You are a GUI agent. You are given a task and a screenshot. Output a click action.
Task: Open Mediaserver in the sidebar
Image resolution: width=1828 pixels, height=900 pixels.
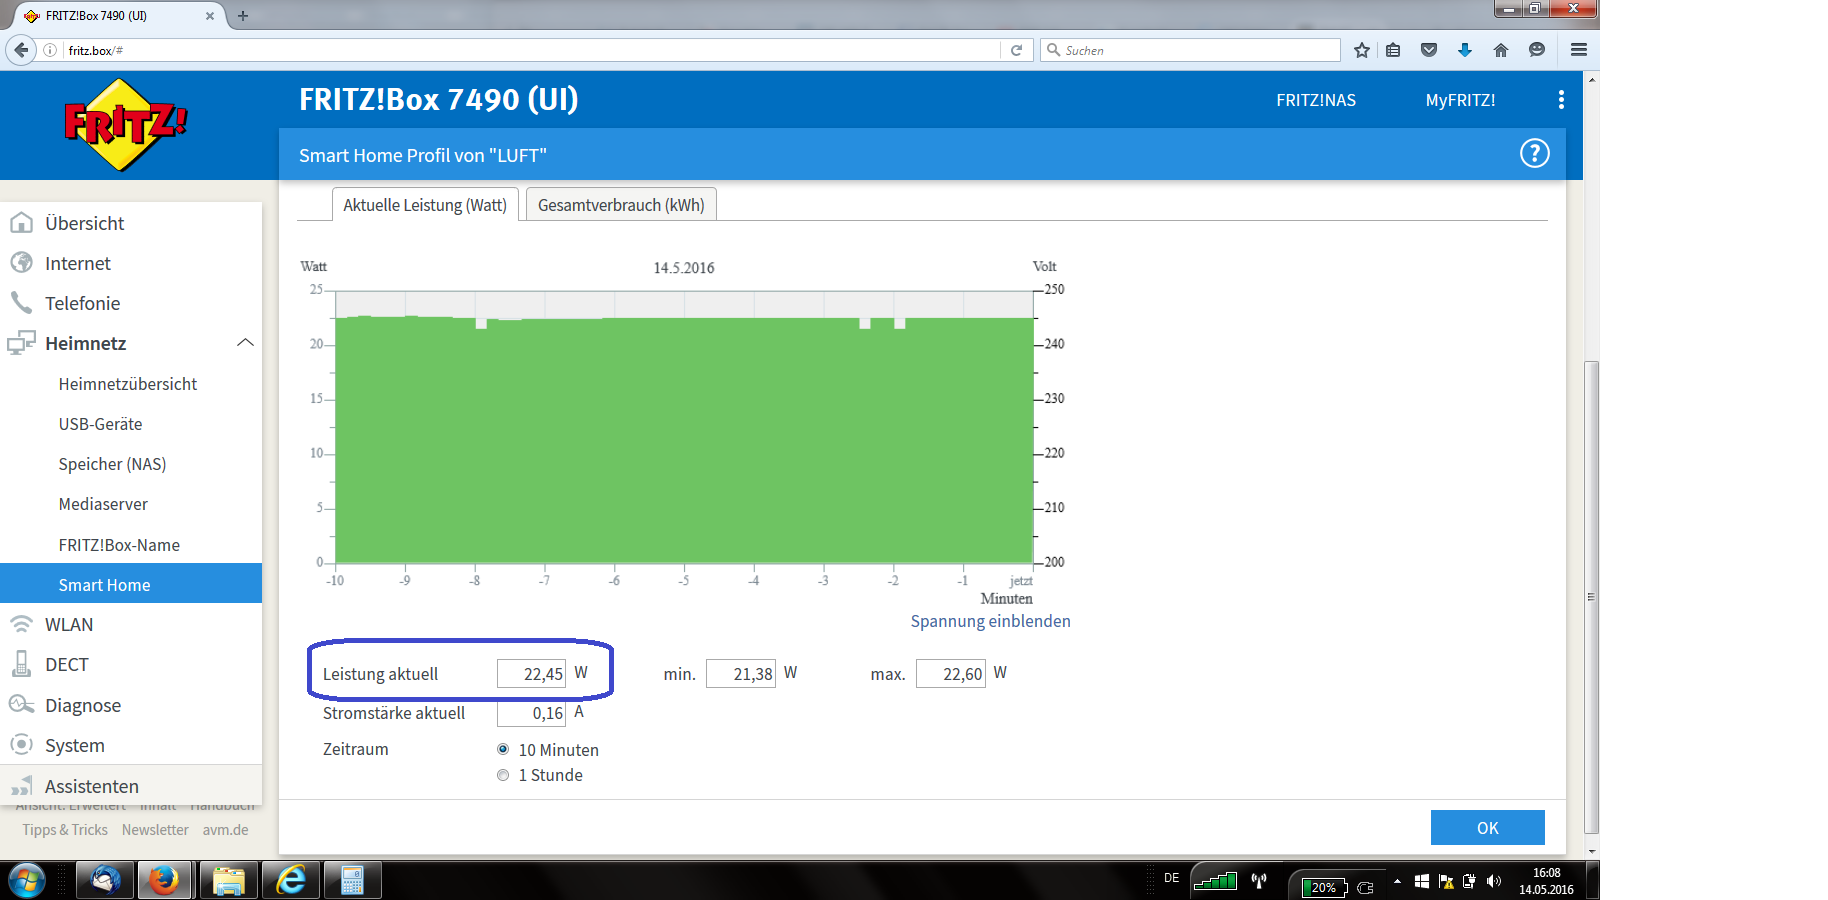pos(103,504)
